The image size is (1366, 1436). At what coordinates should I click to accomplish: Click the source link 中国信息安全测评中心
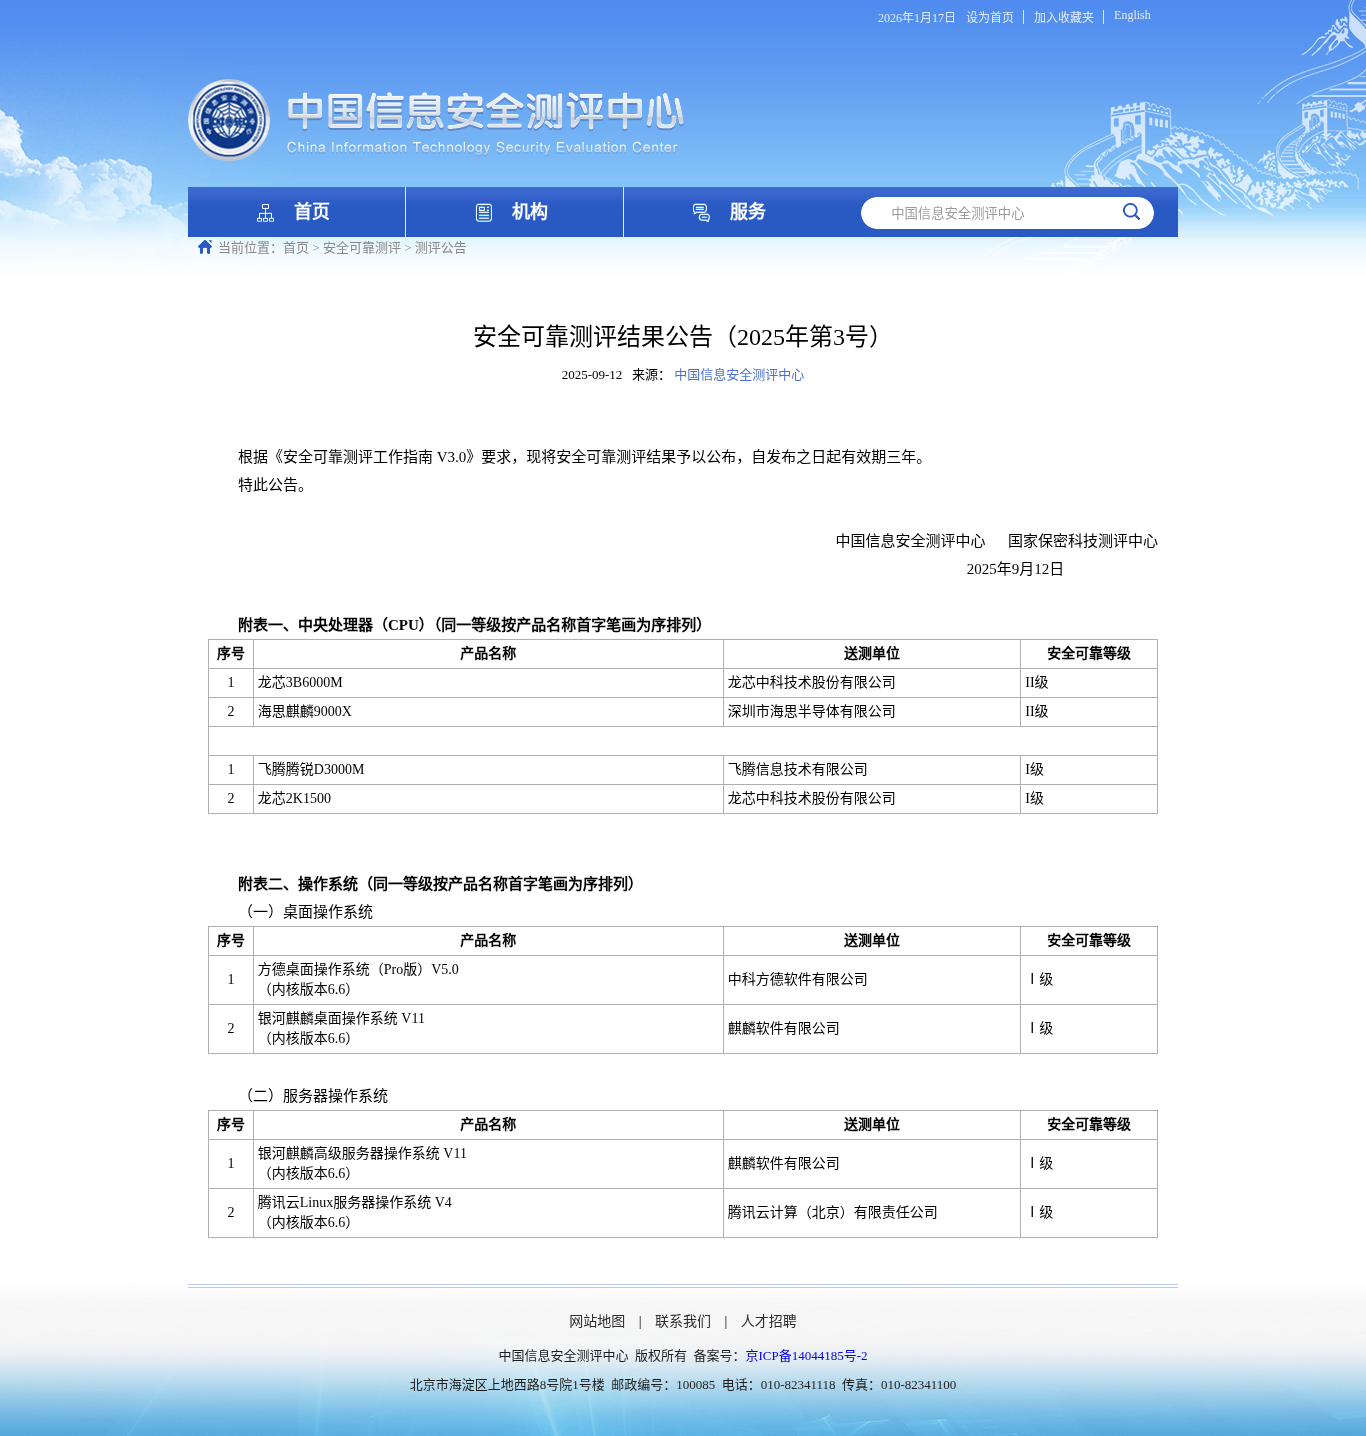pyautogui.click(x=739, y=375)
